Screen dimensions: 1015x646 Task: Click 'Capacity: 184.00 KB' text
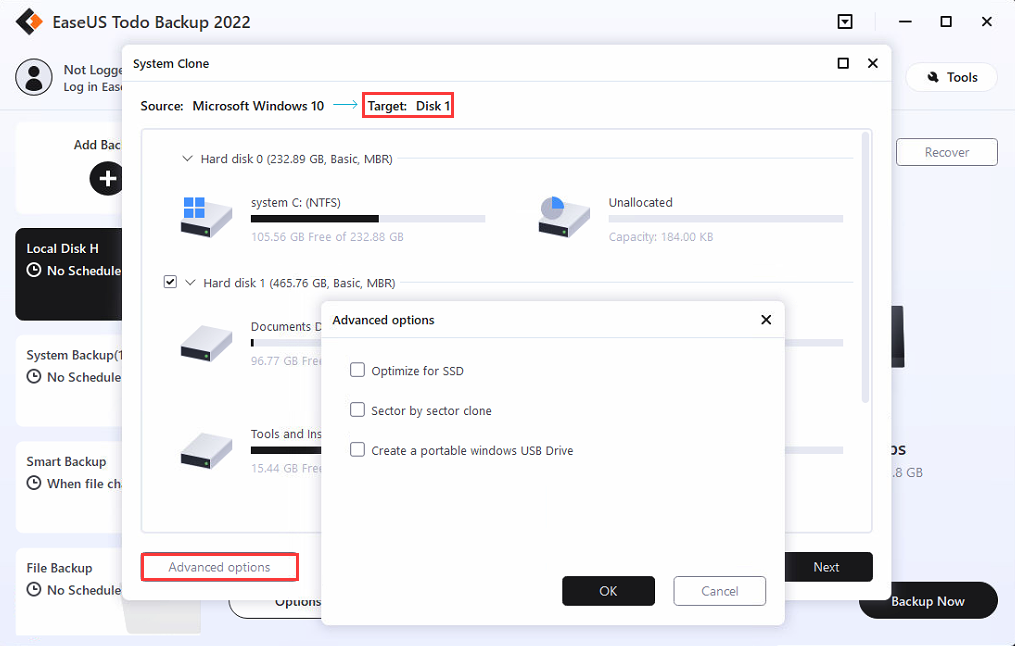[661, 237]
